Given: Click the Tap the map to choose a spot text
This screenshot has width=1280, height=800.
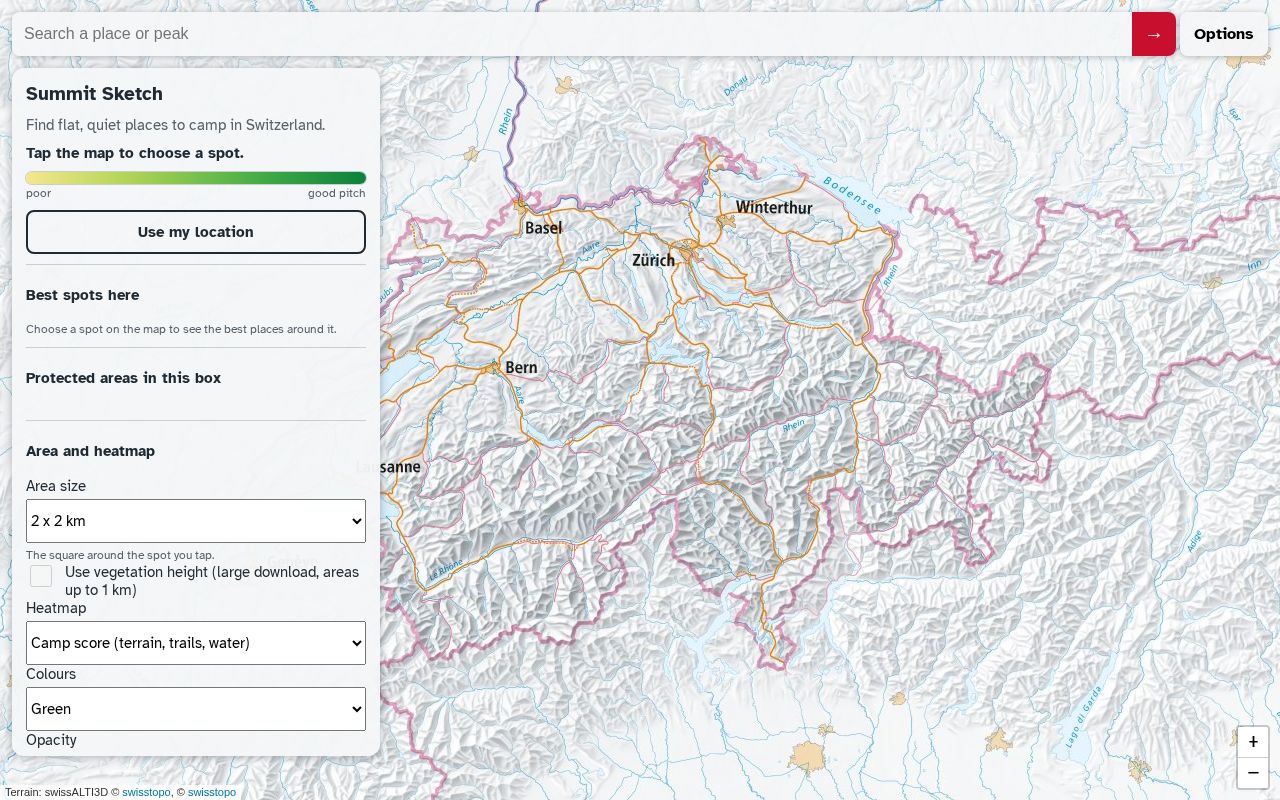Looking at the screenshot, I should pyautogui.click(x=135, y=153).
